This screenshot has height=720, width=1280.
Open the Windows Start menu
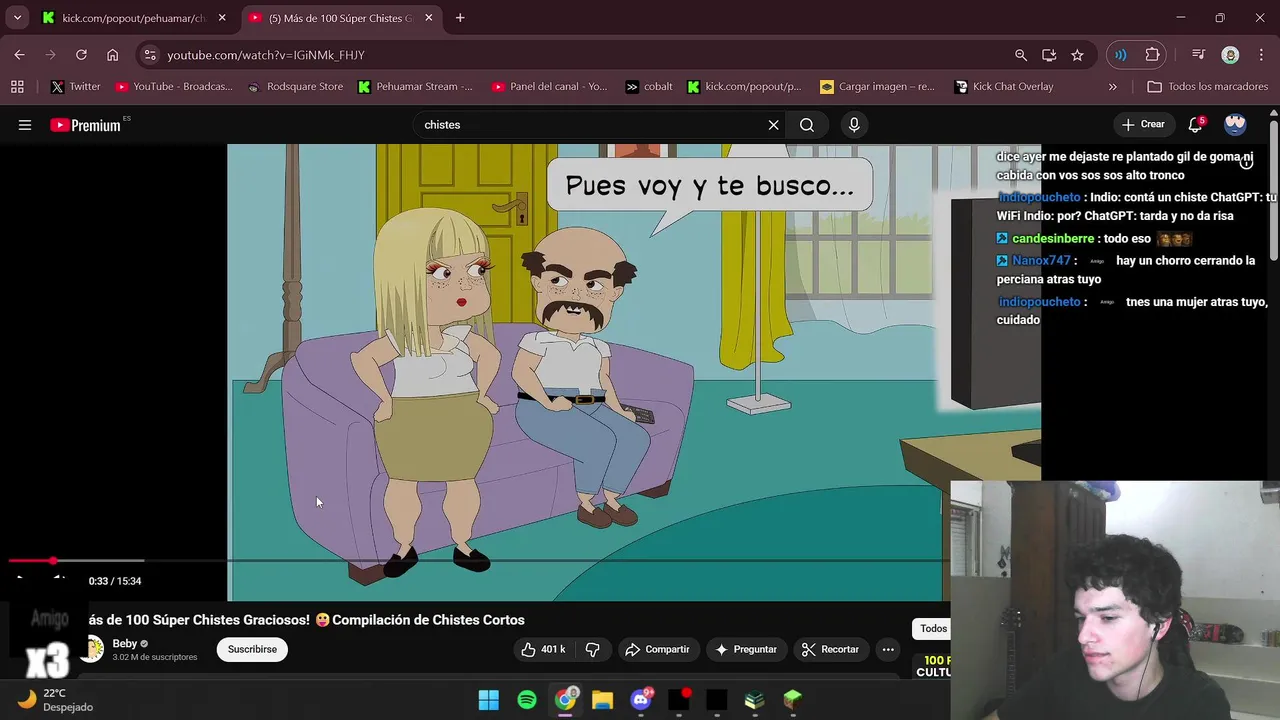[x=488, y=700]
